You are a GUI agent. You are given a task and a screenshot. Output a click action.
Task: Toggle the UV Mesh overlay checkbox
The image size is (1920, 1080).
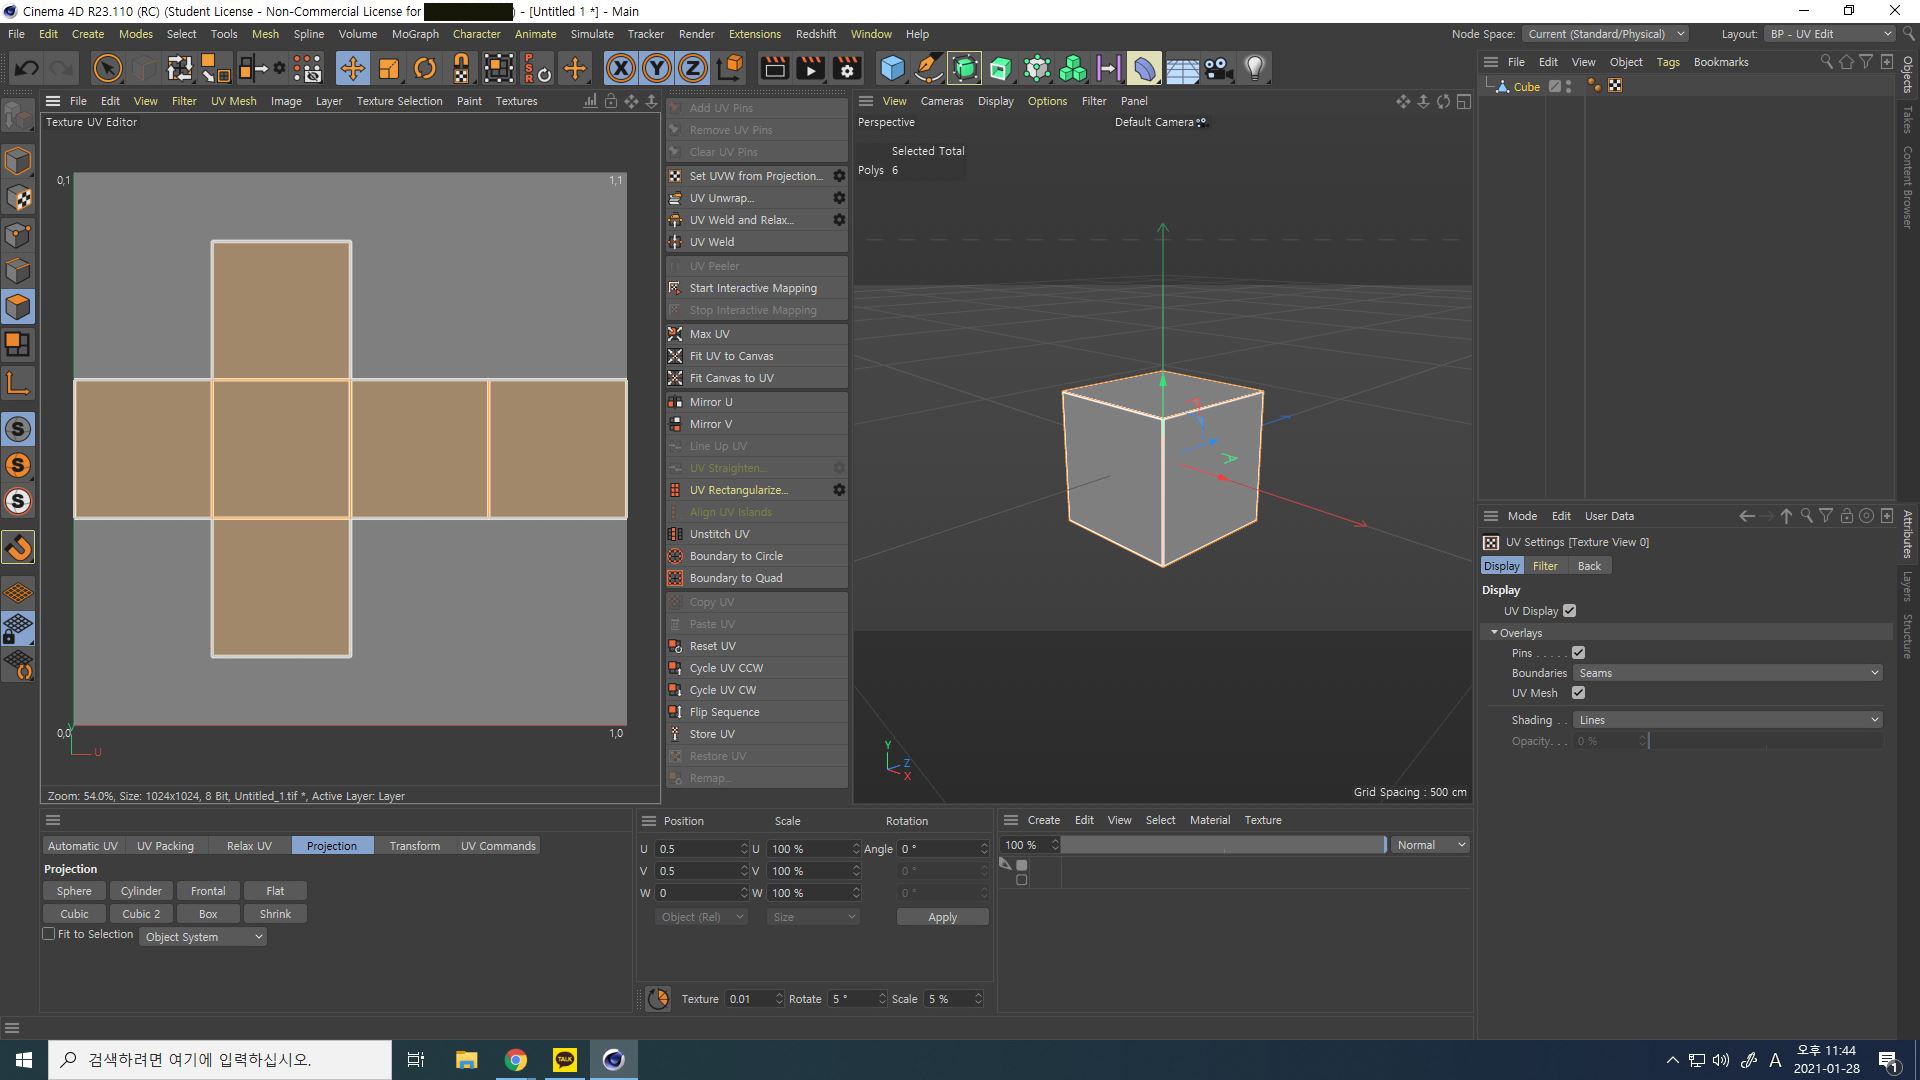click(1580, 692)
